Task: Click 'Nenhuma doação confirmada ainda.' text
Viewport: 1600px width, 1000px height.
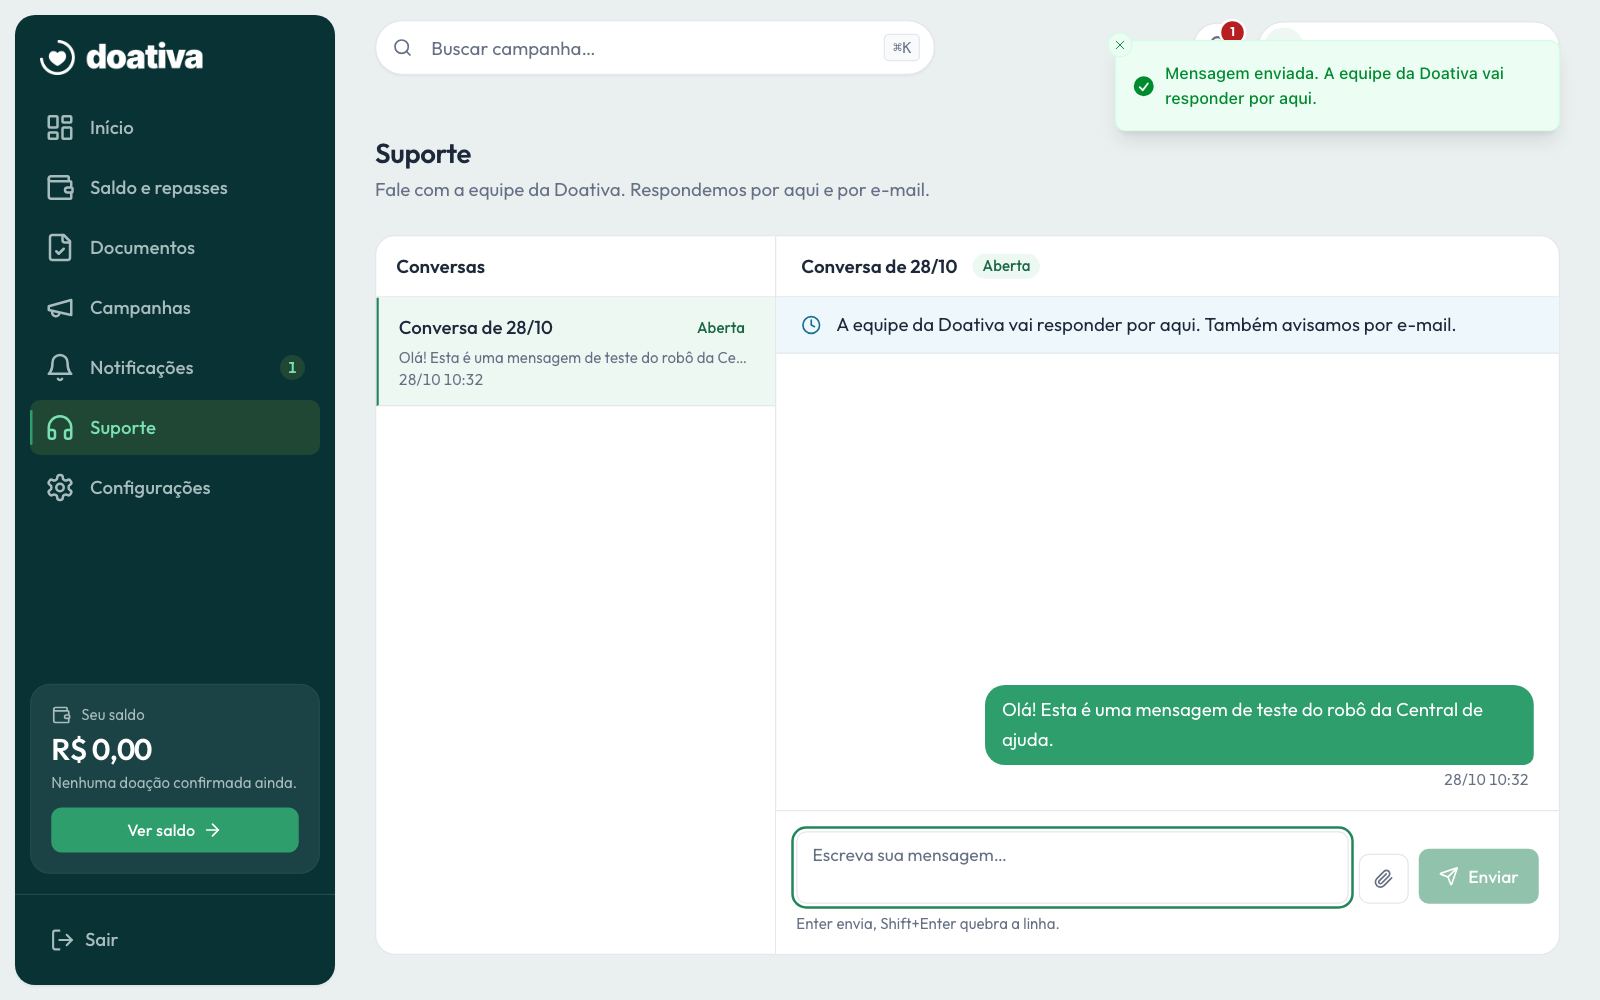Action: click(174, 783)
